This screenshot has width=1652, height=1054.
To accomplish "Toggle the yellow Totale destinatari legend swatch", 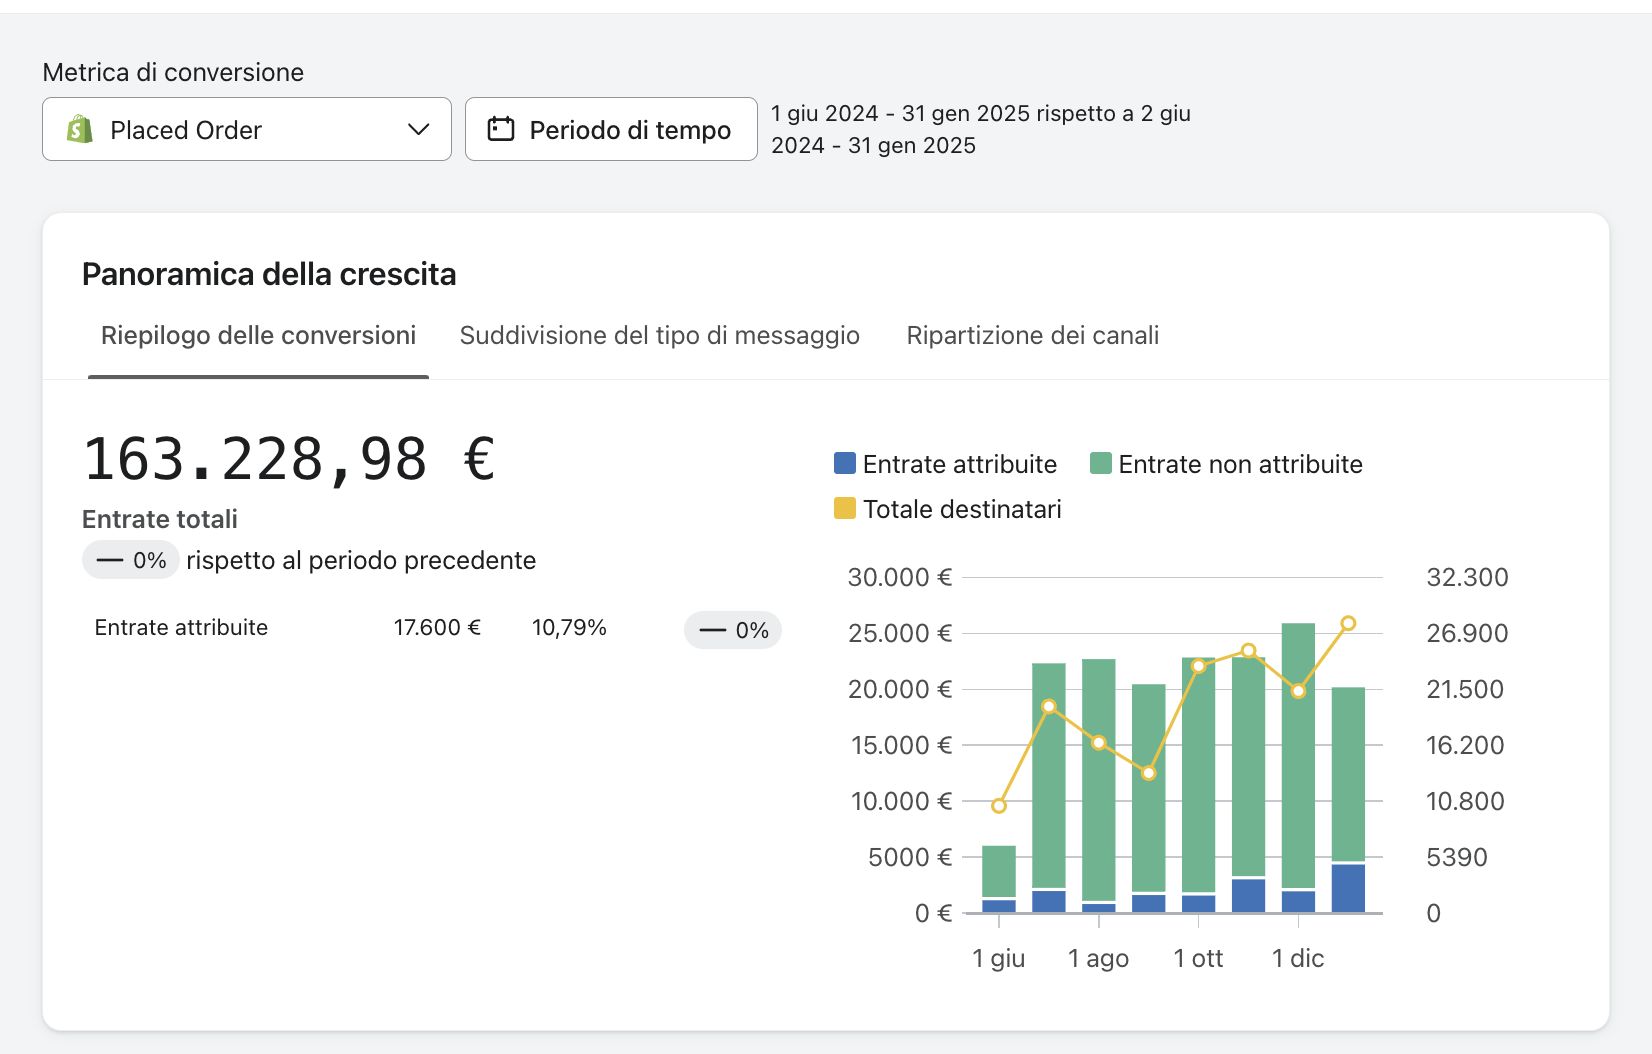I will point(845,509).
